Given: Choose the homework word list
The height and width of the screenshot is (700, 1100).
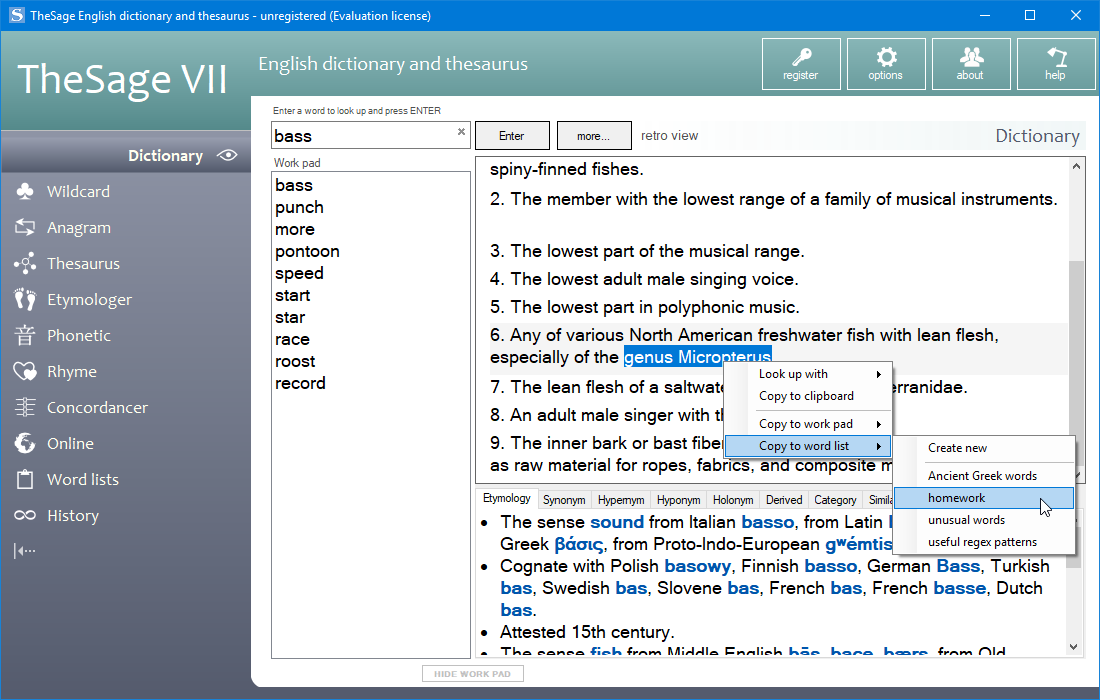Looking at the screenshot, I should coord(984,498).
